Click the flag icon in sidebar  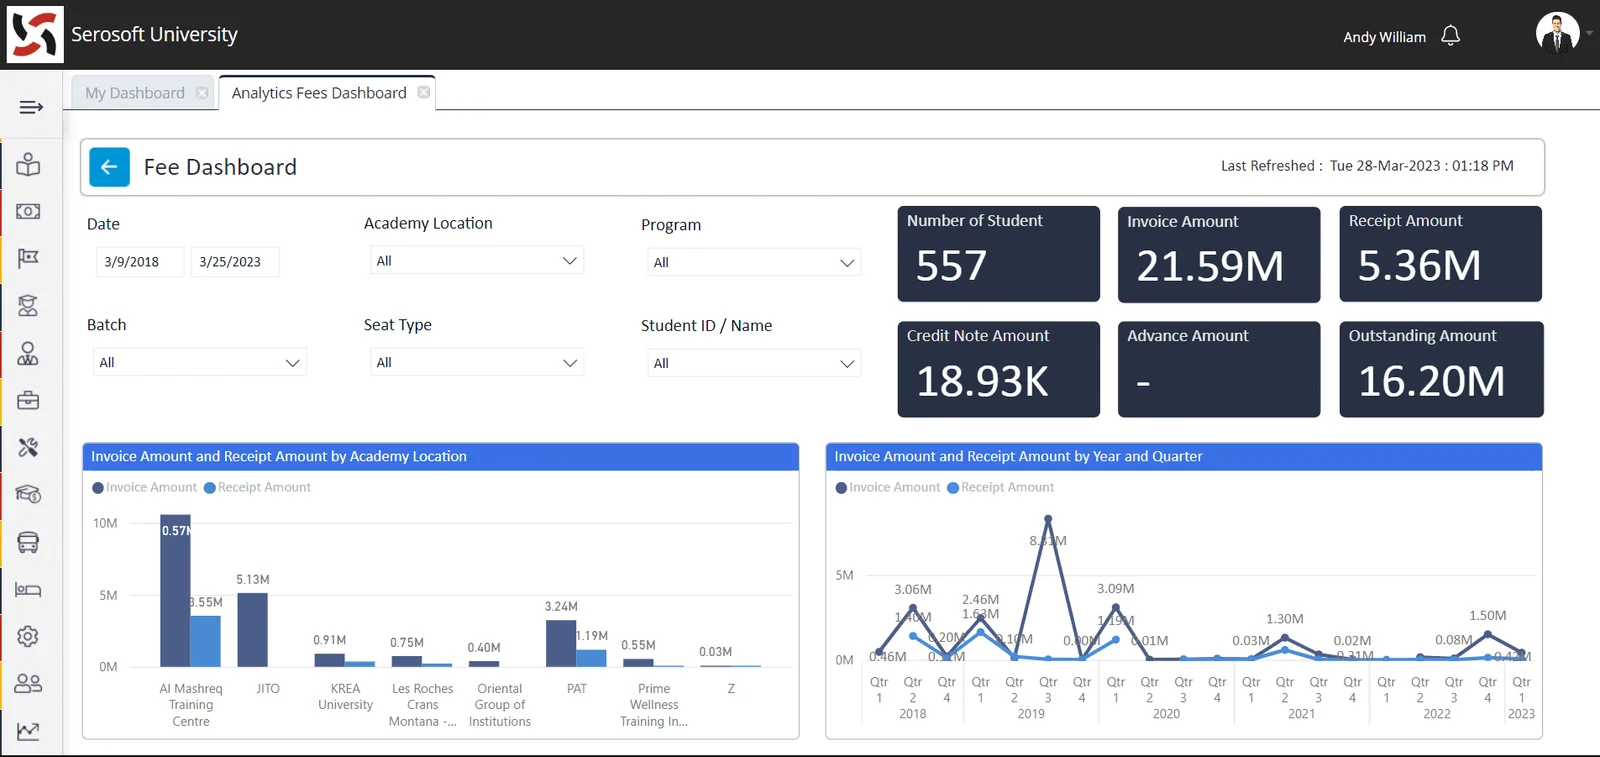28,259
